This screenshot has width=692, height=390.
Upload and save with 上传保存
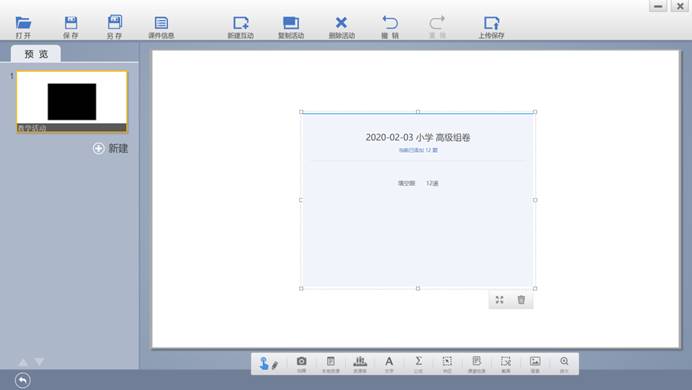491,27
